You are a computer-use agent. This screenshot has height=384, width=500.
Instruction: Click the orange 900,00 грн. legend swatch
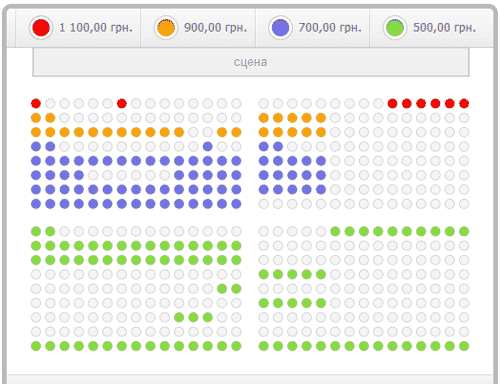coord(166,28)
